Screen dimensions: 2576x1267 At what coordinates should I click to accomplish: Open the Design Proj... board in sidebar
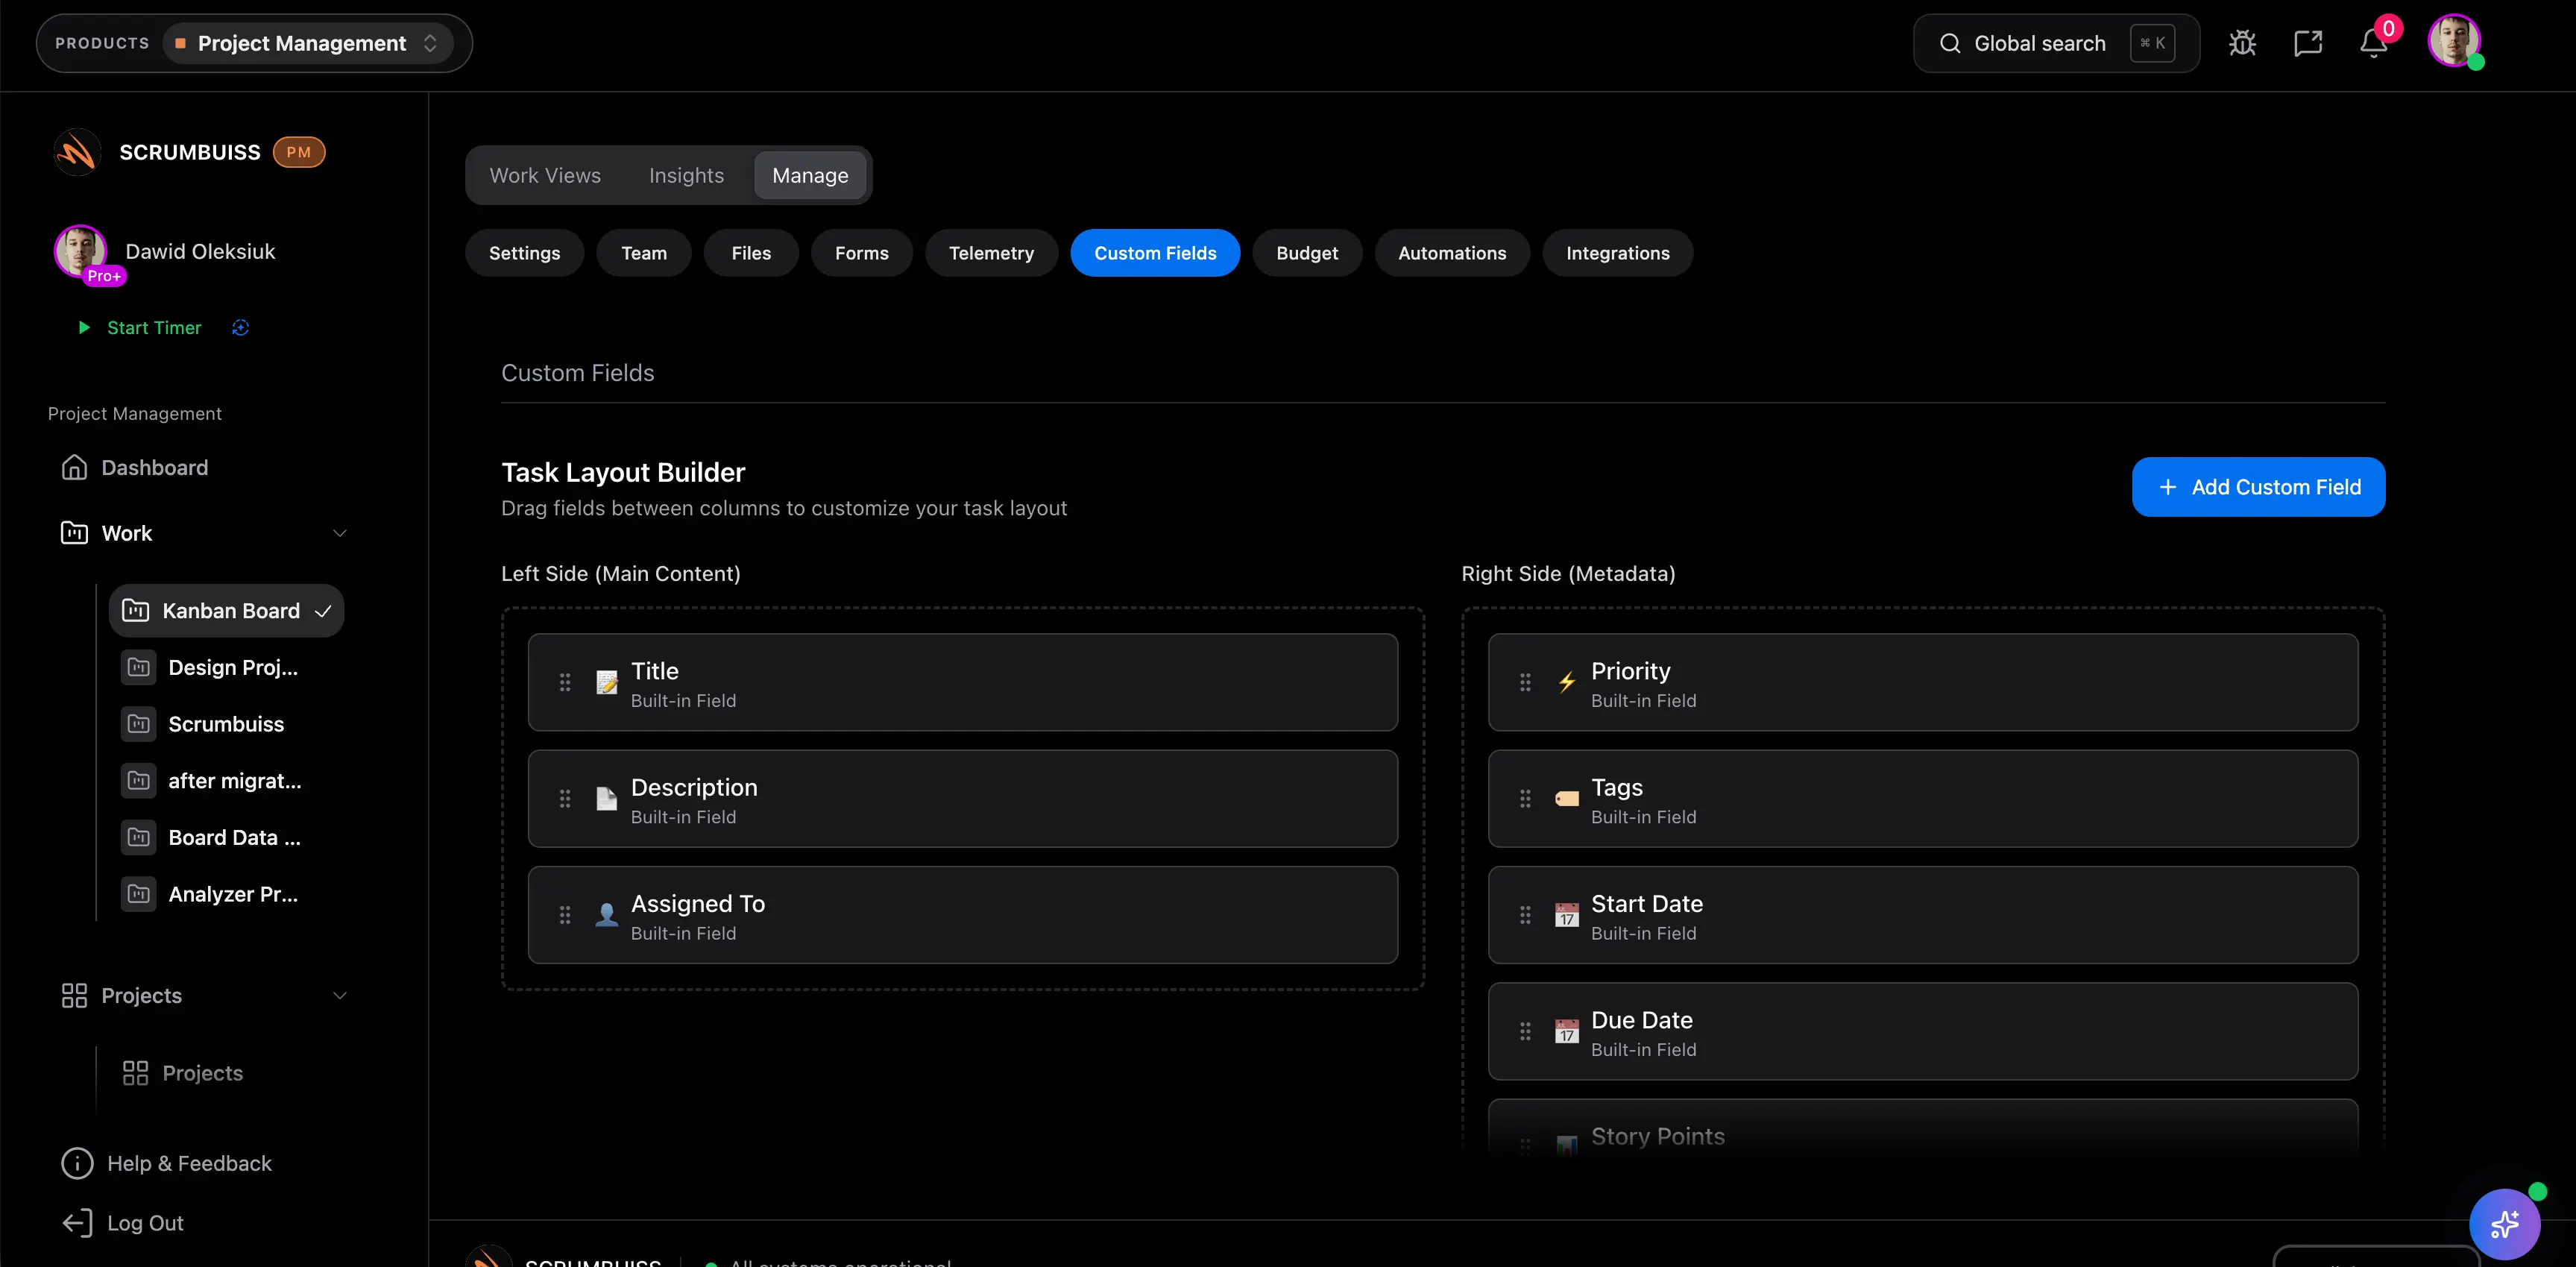[x=232, y=667]
